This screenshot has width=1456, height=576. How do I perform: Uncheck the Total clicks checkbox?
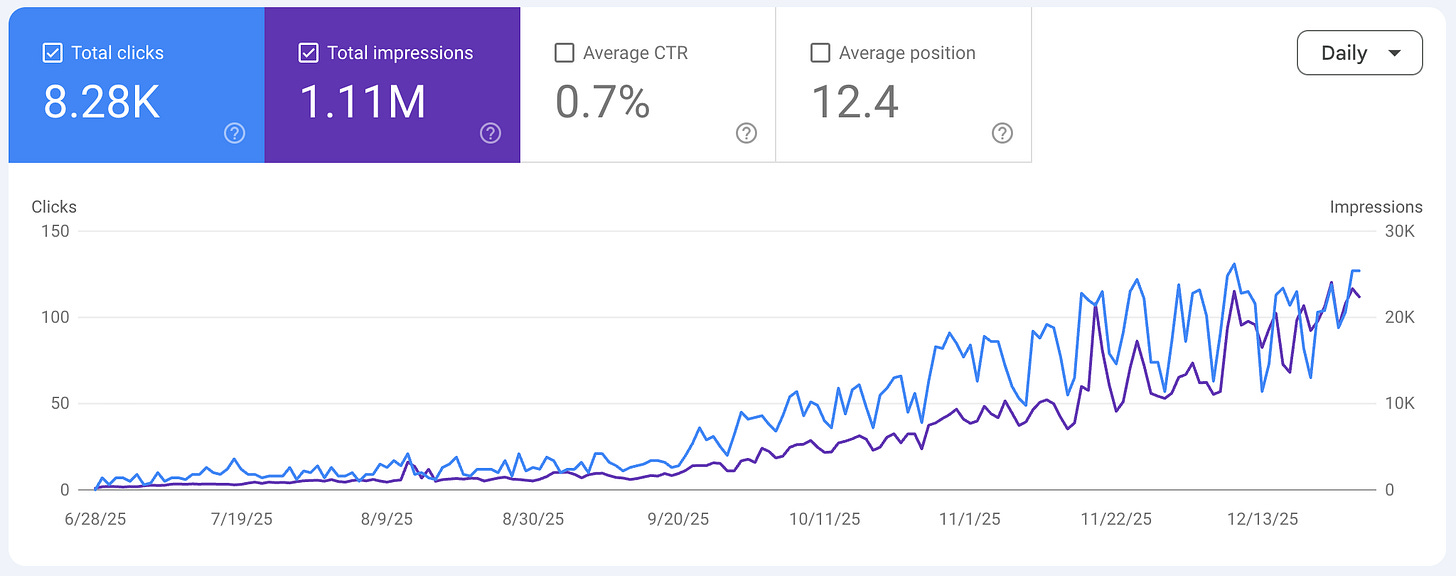(52, 52)
